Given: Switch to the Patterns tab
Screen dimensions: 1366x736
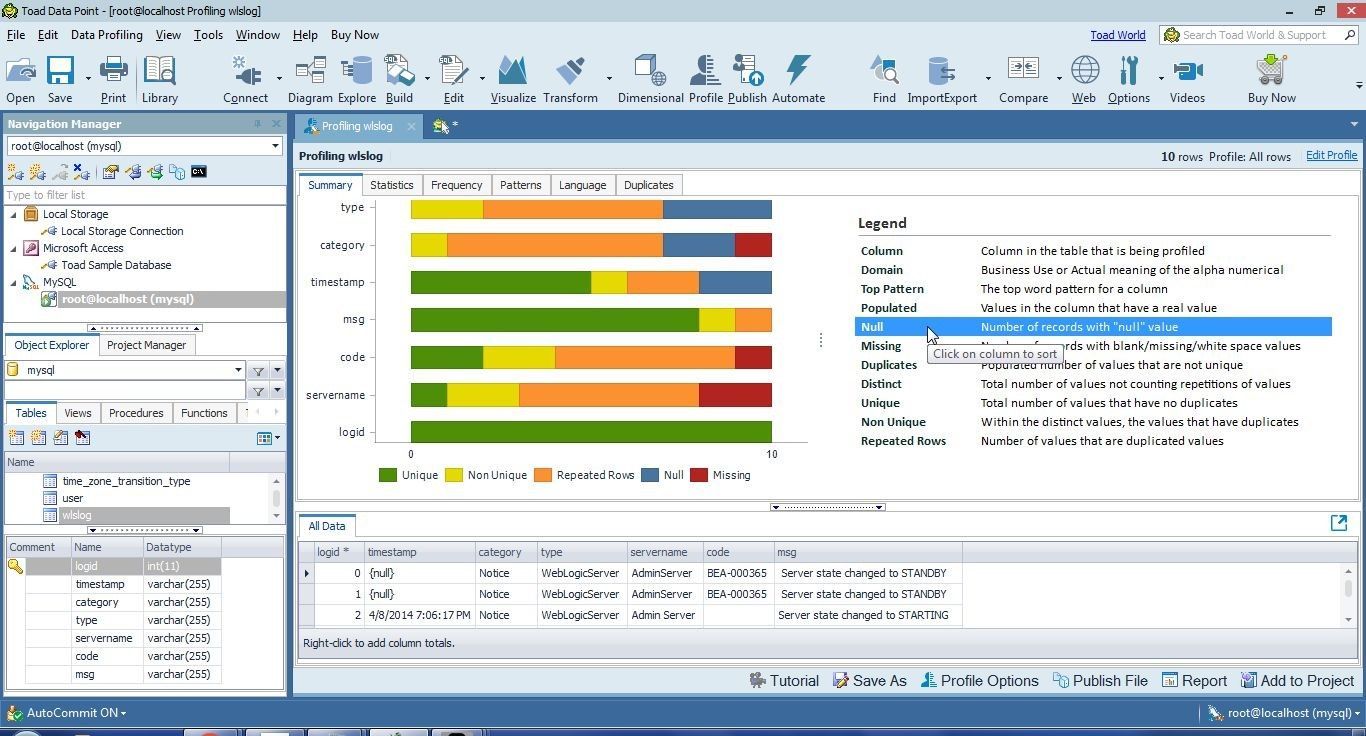Looking at the screenshot, I should coord(520,185).
